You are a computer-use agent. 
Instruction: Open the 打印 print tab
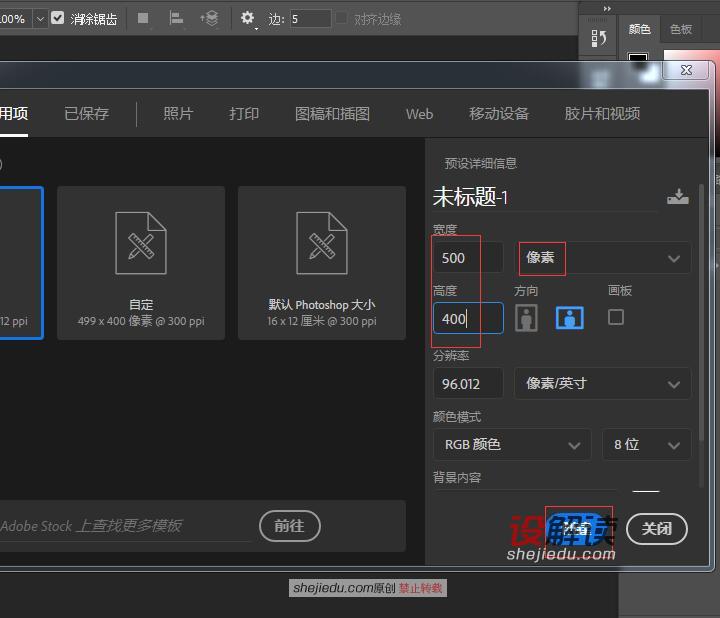click(244, 114)
